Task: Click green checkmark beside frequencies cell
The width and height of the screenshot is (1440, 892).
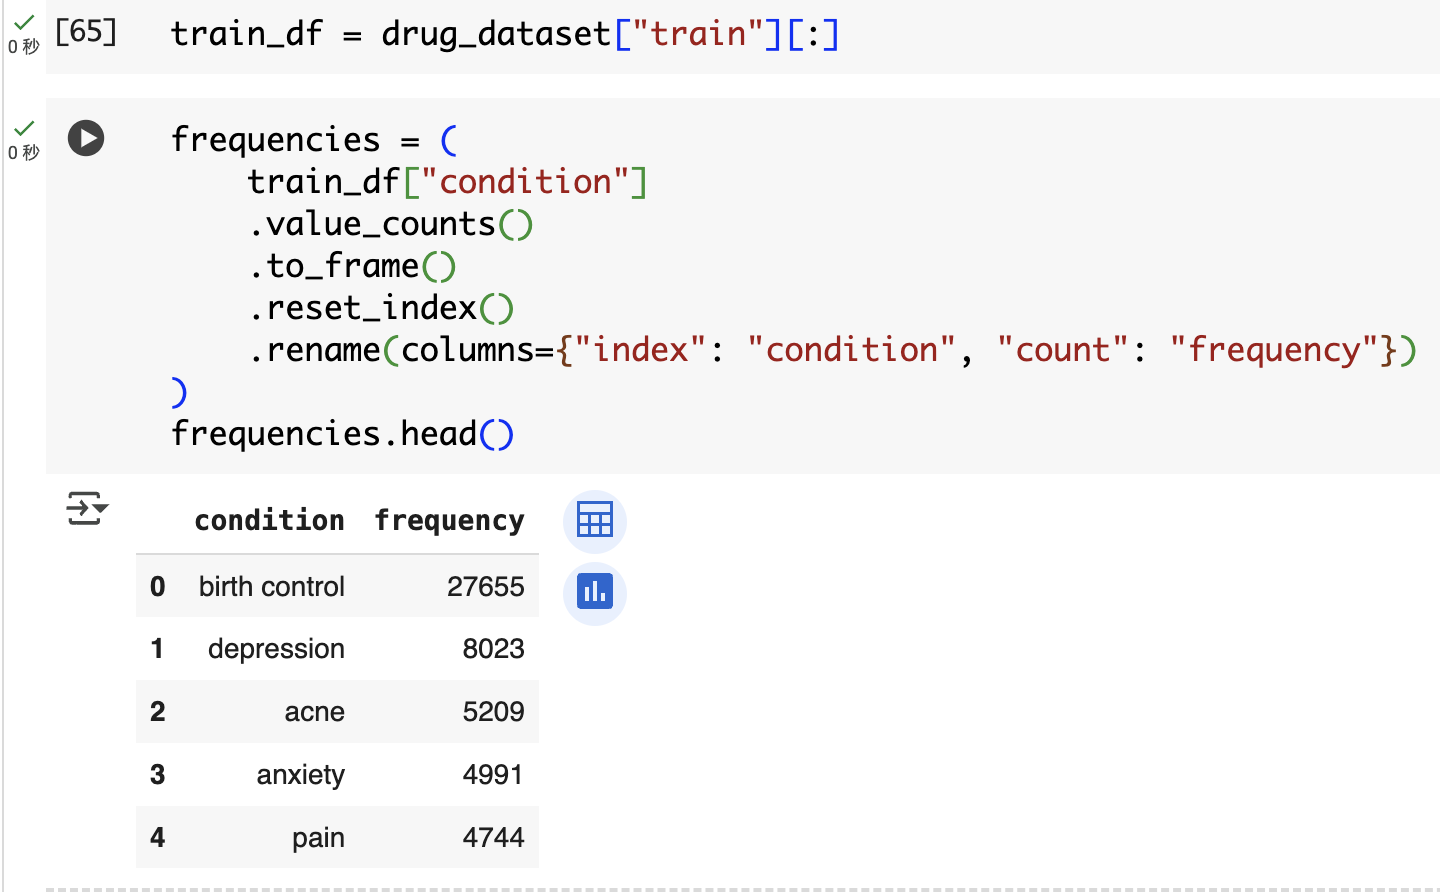Action: point(24,127)
